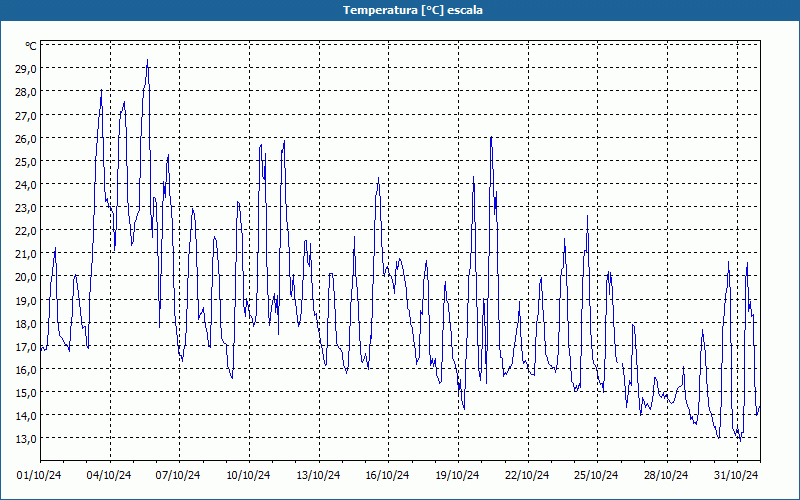
Task: Click the 07/10/24 date label
Action: pyautogui.click(x=178, y=475)
